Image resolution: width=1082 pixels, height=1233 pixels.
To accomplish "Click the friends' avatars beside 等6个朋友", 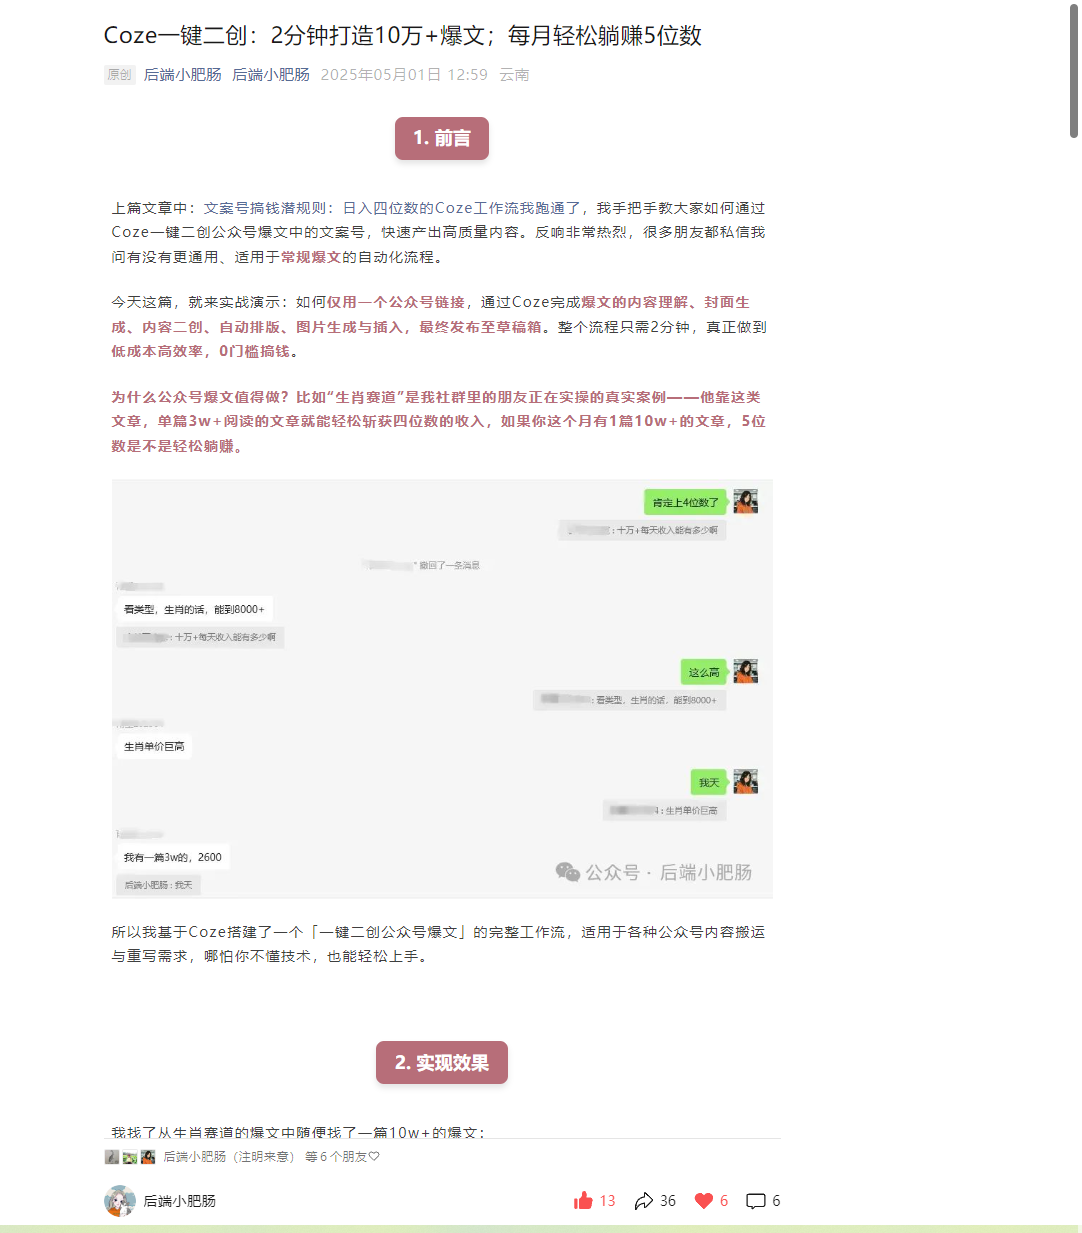I will 130,1157.
